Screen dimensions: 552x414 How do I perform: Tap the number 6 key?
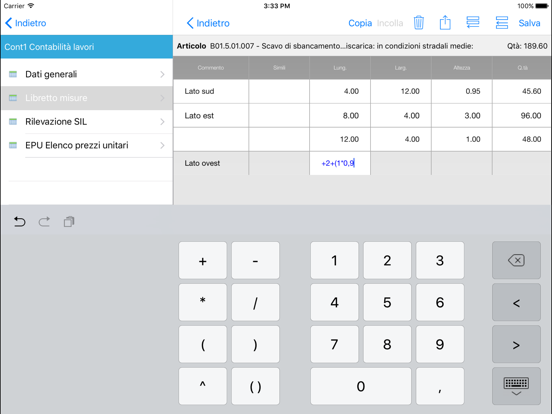[440, 302]
